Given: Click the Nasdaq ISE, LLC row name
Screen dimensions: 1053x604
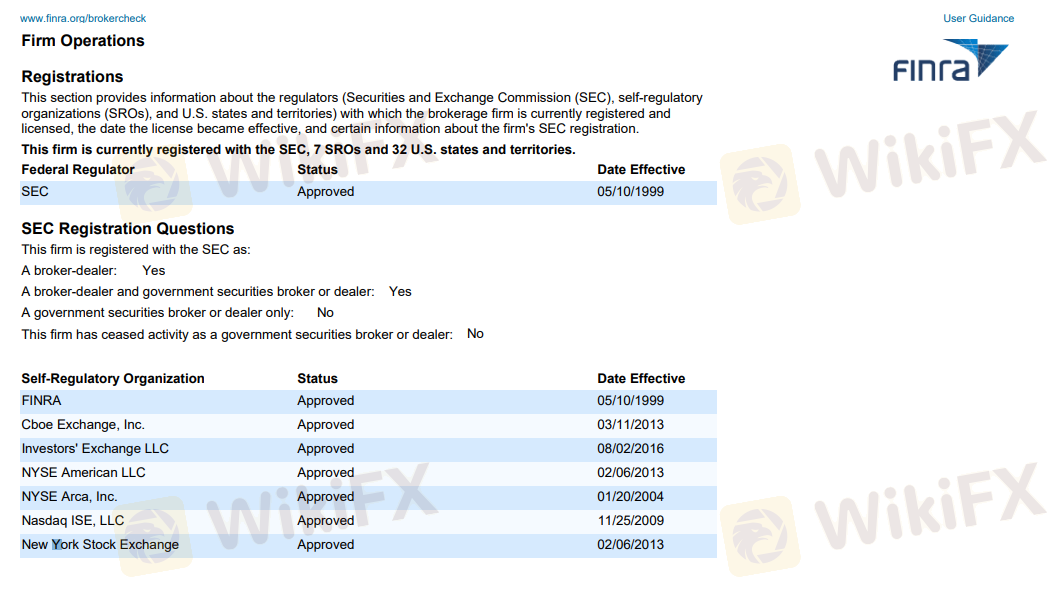Looking at the screenshot, I should (x=73, y=521).
